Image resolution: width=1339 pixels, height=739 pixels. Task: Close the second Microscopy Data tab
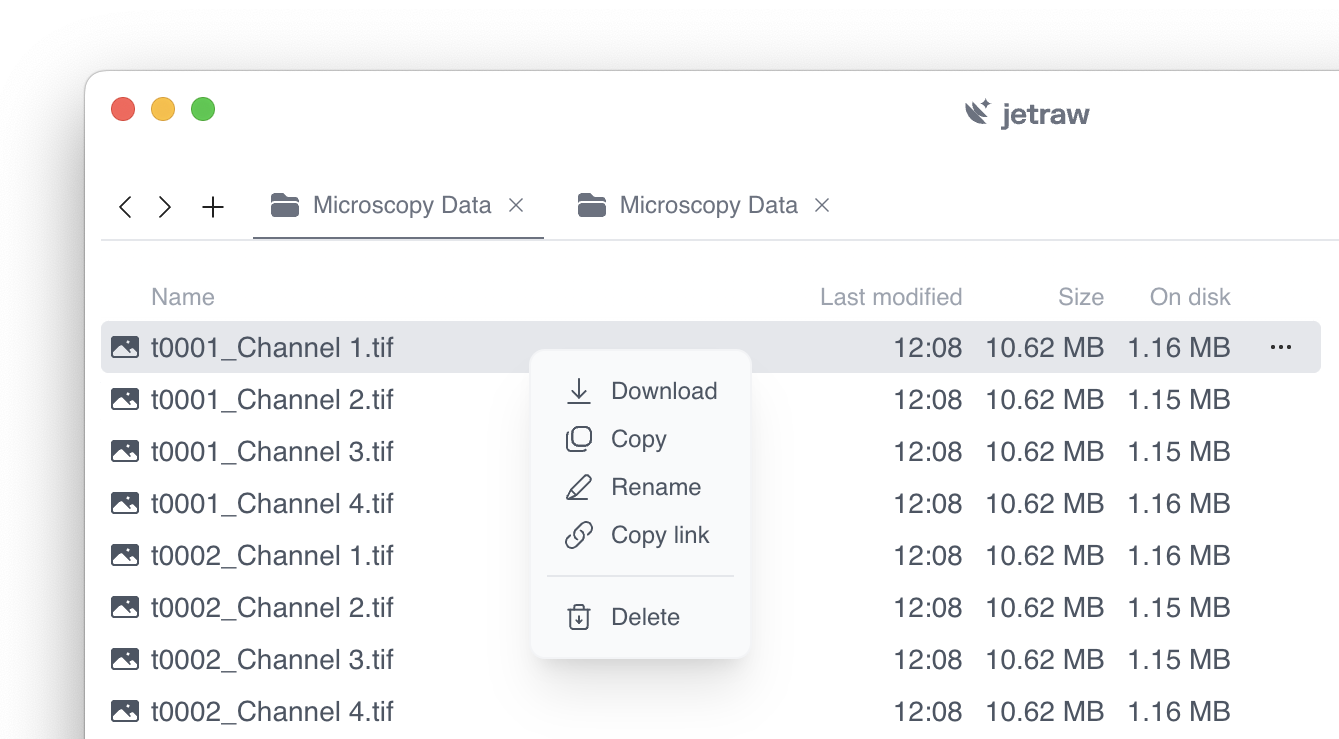[x=822, y=205]
